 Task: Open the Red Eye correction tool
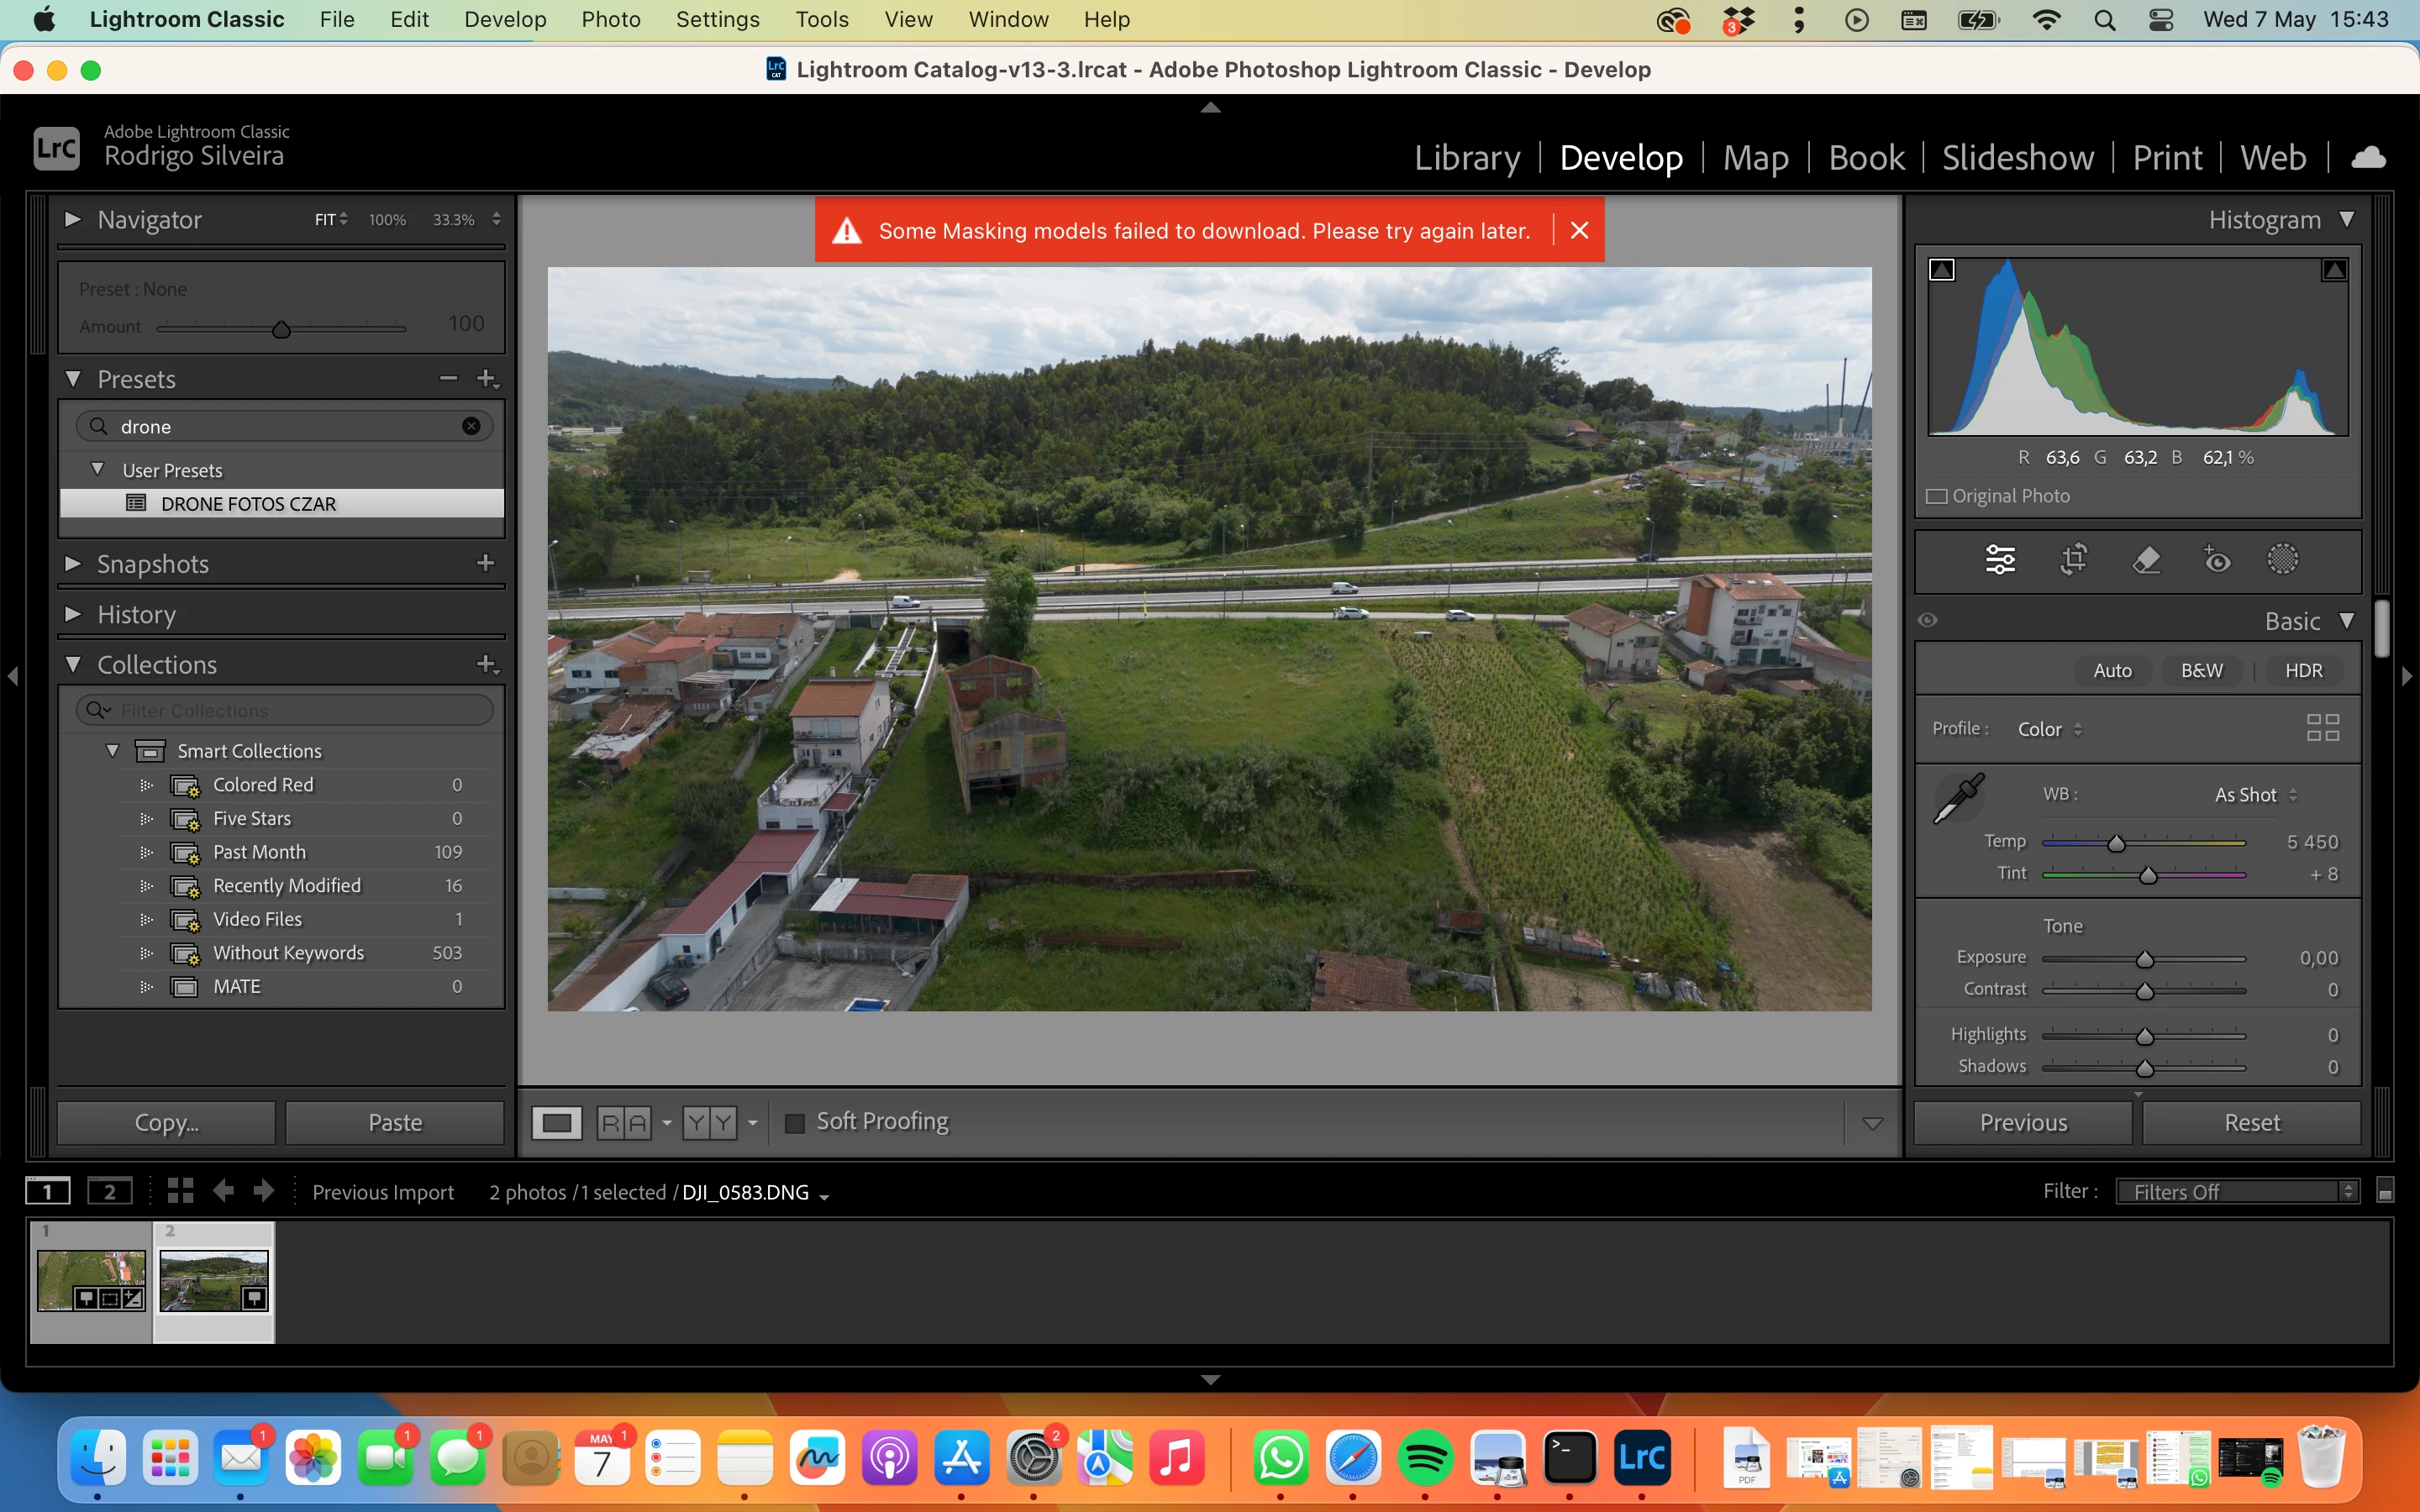[2217, 559]
